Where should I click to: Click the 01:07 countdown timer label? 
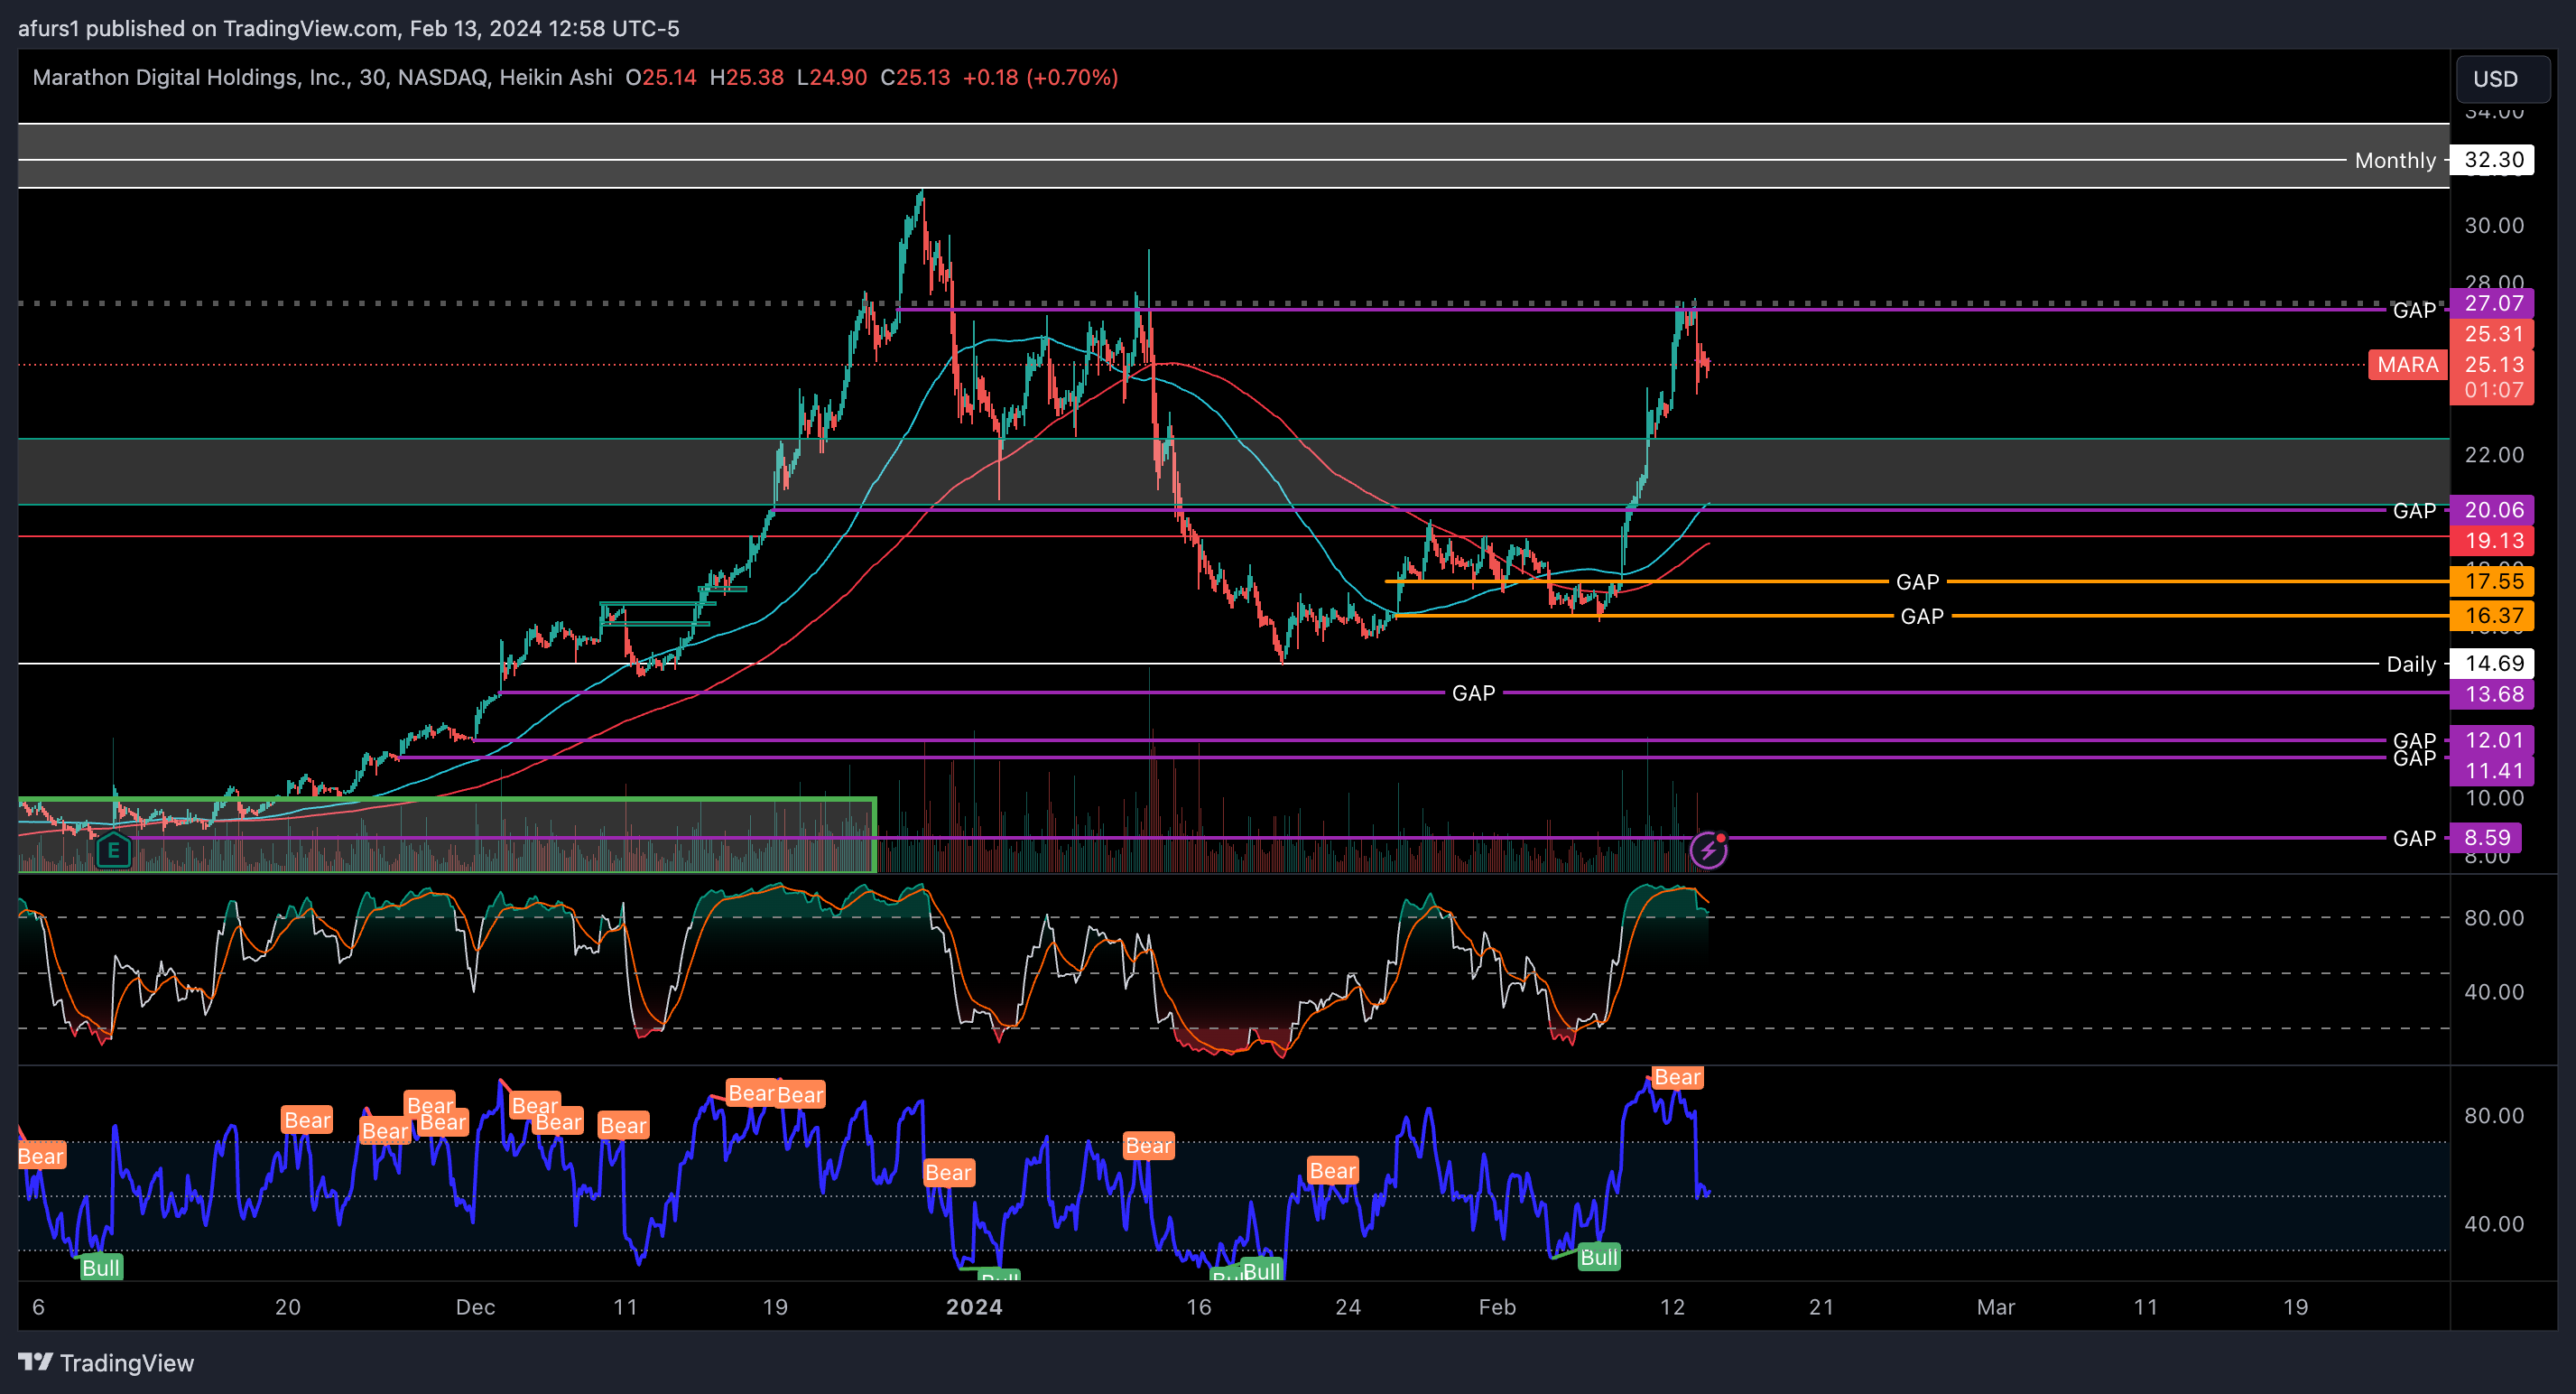(2492, 391)
